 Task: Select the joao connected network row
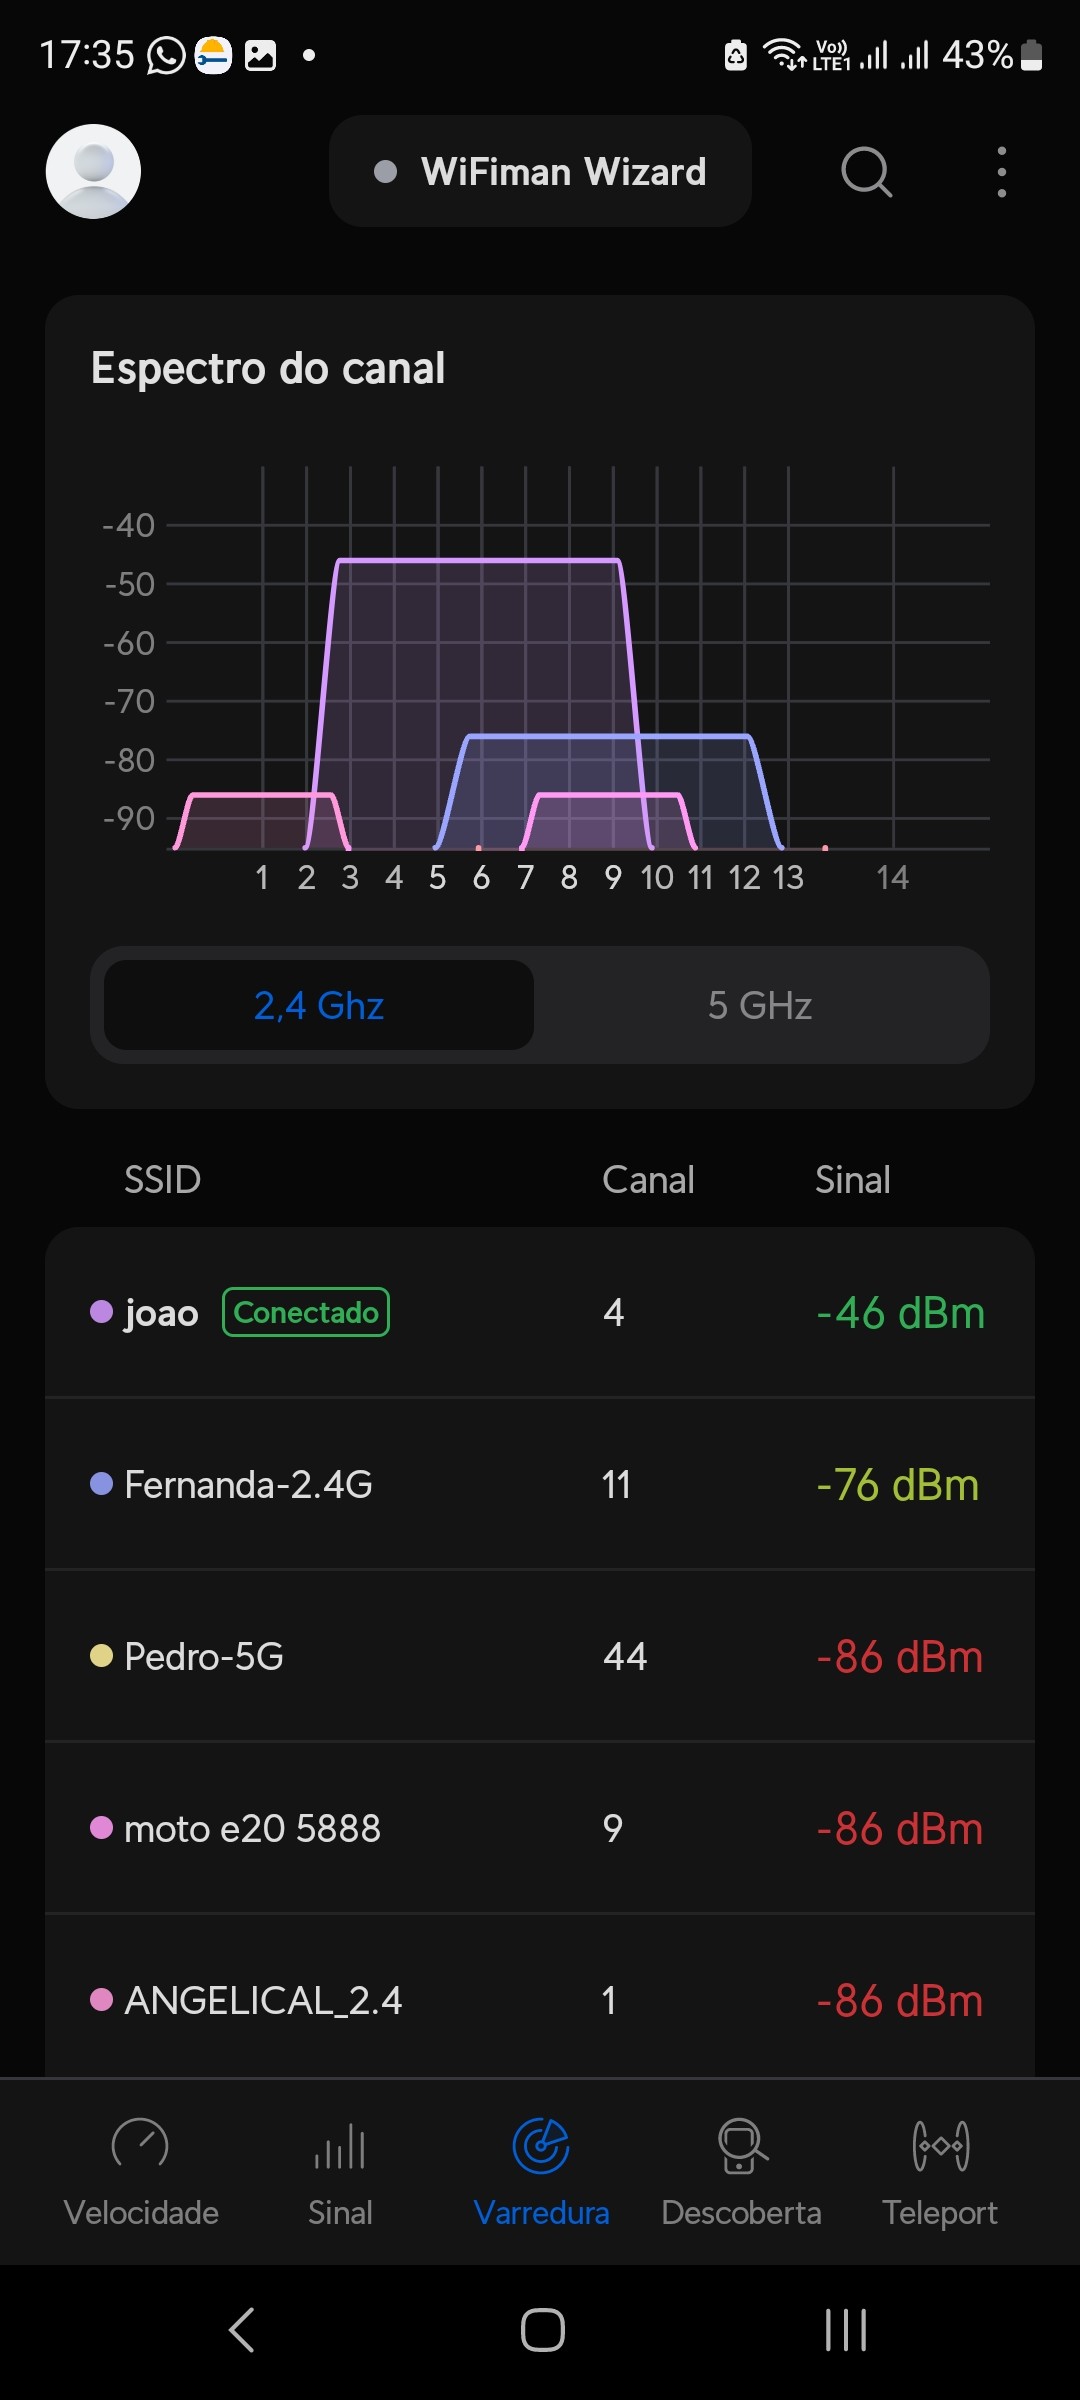coord(540,1312)
